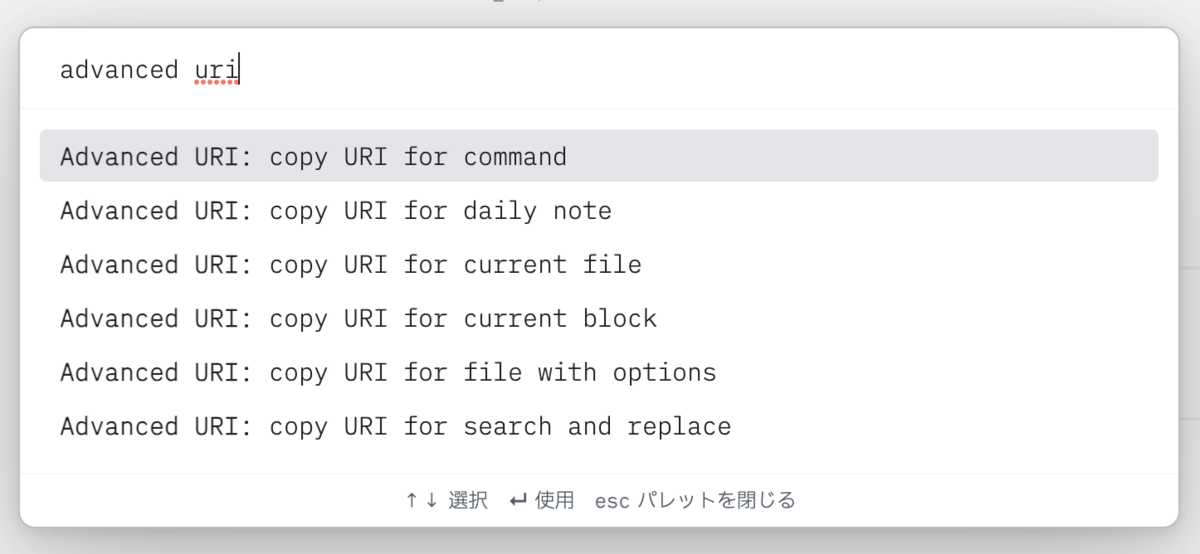
Task: Pick "copy URI for current block" command
Action: (x=358, y=319)
